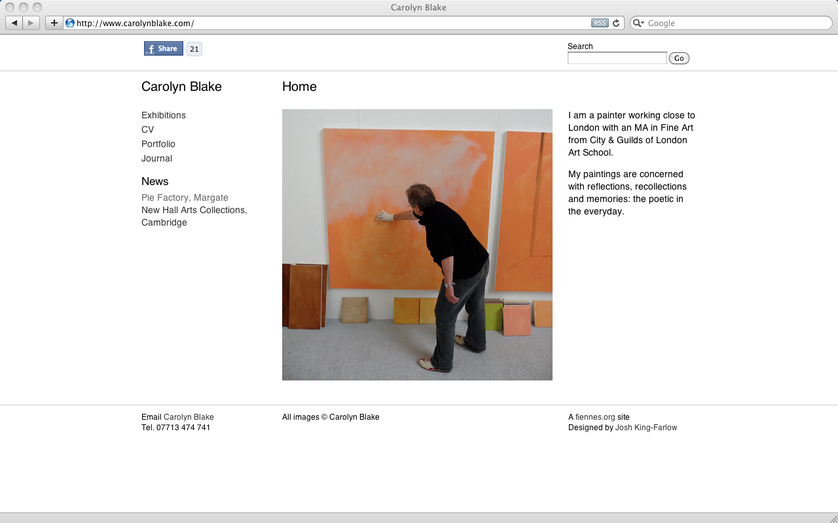838x523 pixels.
Task: Open the Carolyn Blake site title link
Action: (181, 87)
